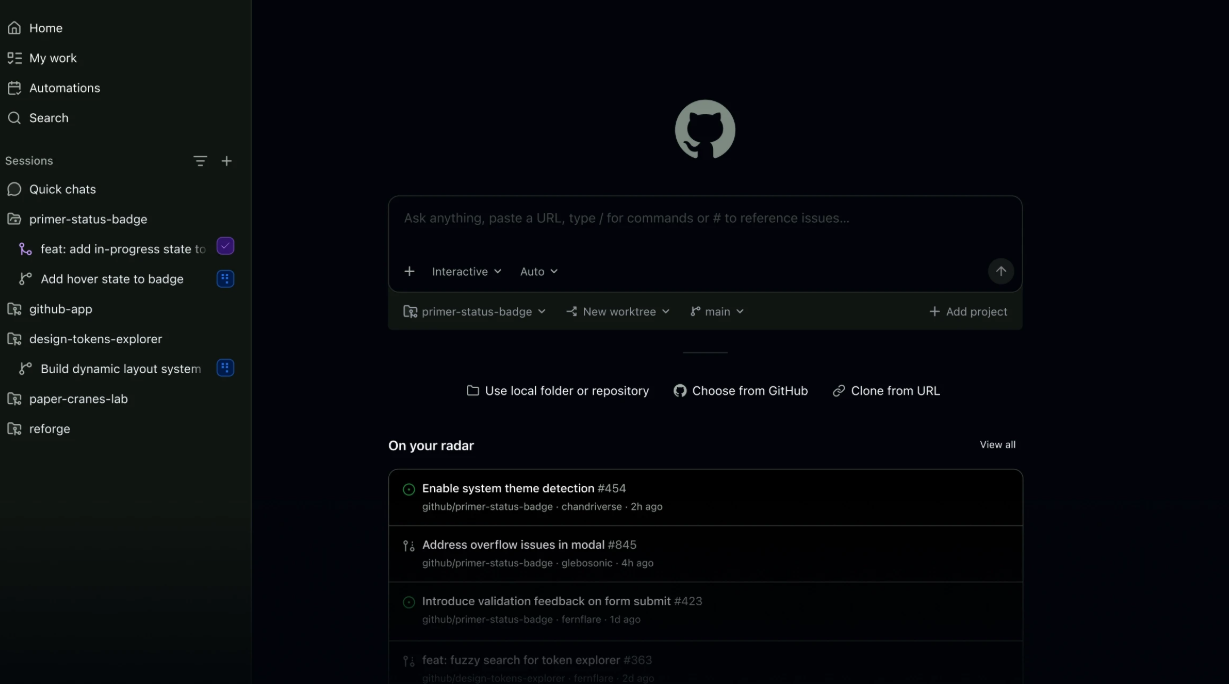Open the Interactive mode dropdown
The height and width of the screenshot is (684, 1229).
[467, 271]
